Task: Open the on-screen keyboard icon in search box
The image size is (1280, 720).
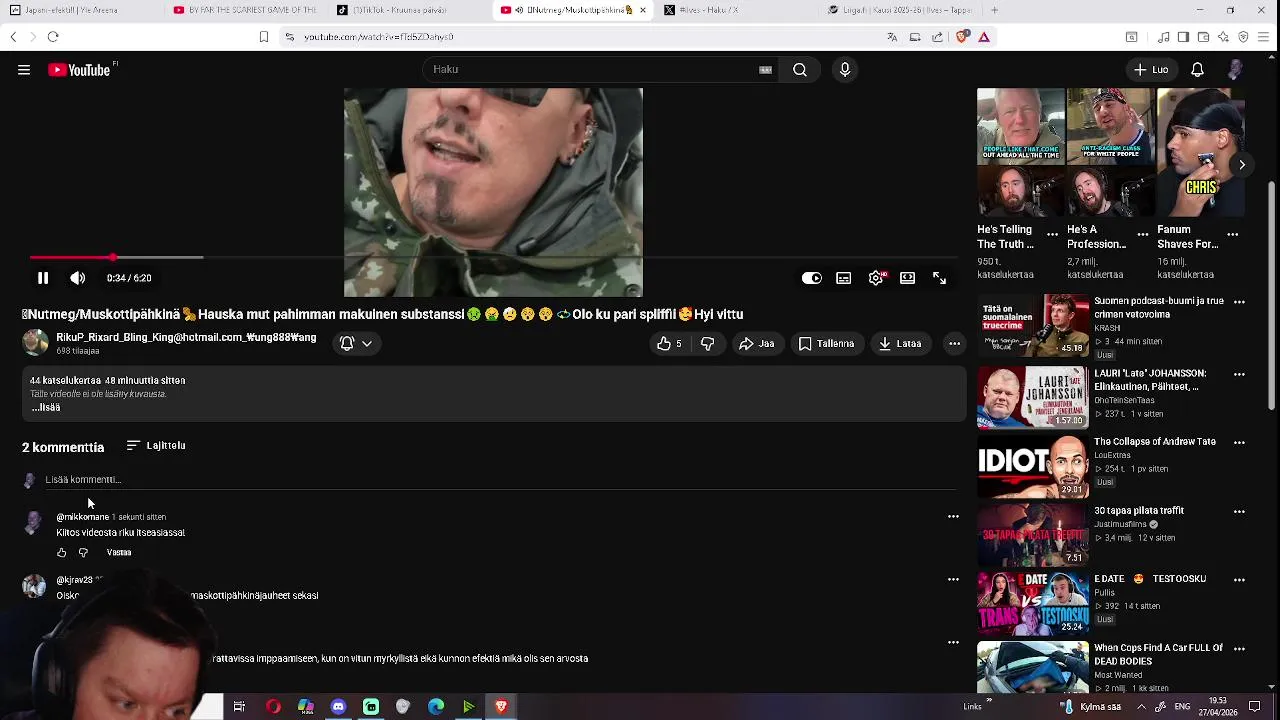Action: [765, 69]
